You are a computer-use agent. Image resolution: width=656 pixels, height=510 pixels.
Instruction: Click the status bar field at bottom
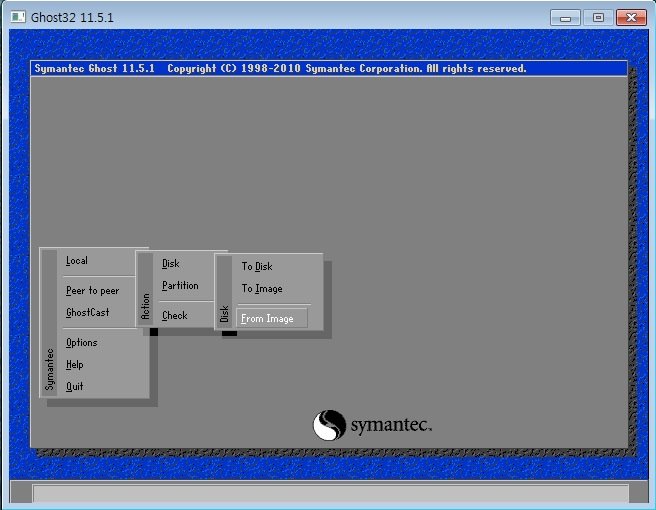[x=331, y=494]
